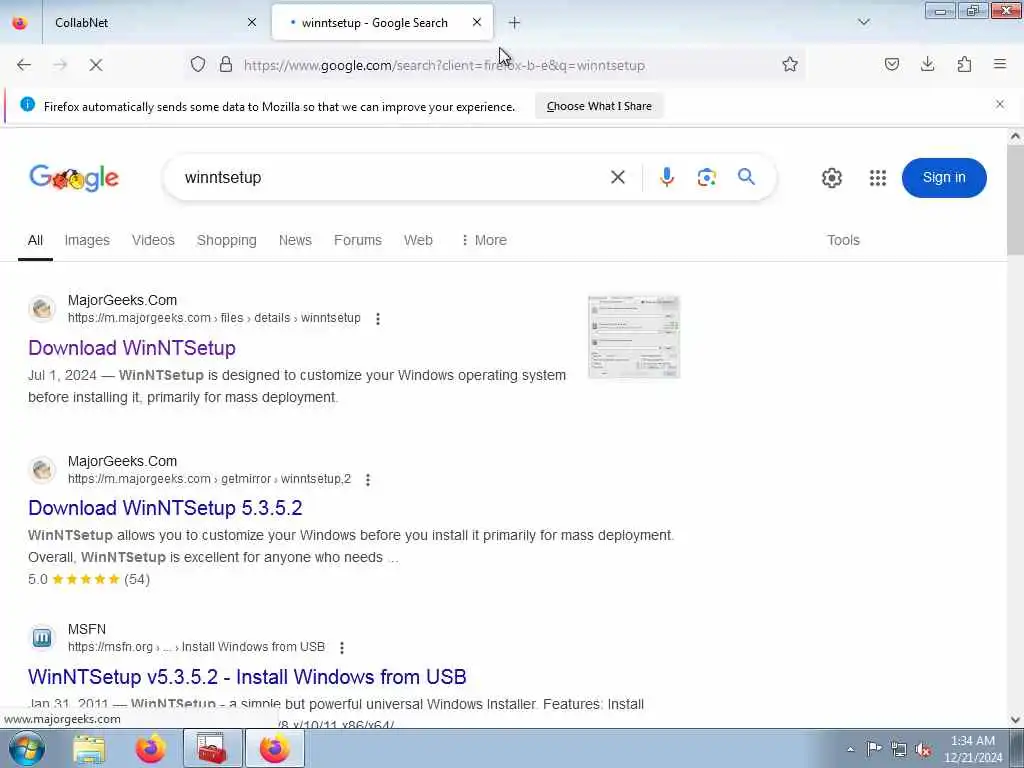Click the vertical page scrollbar thumb

pyautogui.click(x=1015, y=200)
